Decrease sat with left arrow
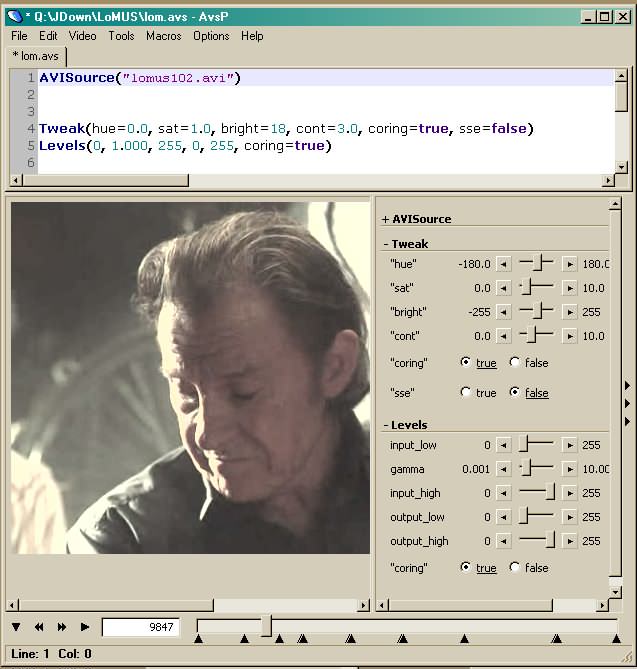 [503, 288]
